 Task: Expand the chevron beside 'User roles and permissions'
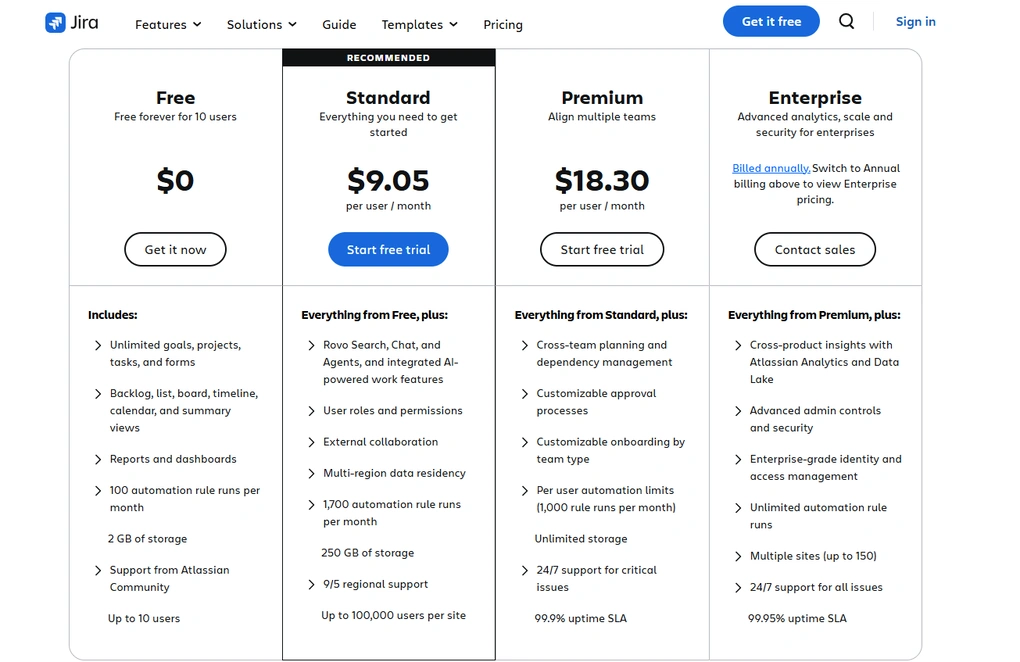click(x=310, y=410)
